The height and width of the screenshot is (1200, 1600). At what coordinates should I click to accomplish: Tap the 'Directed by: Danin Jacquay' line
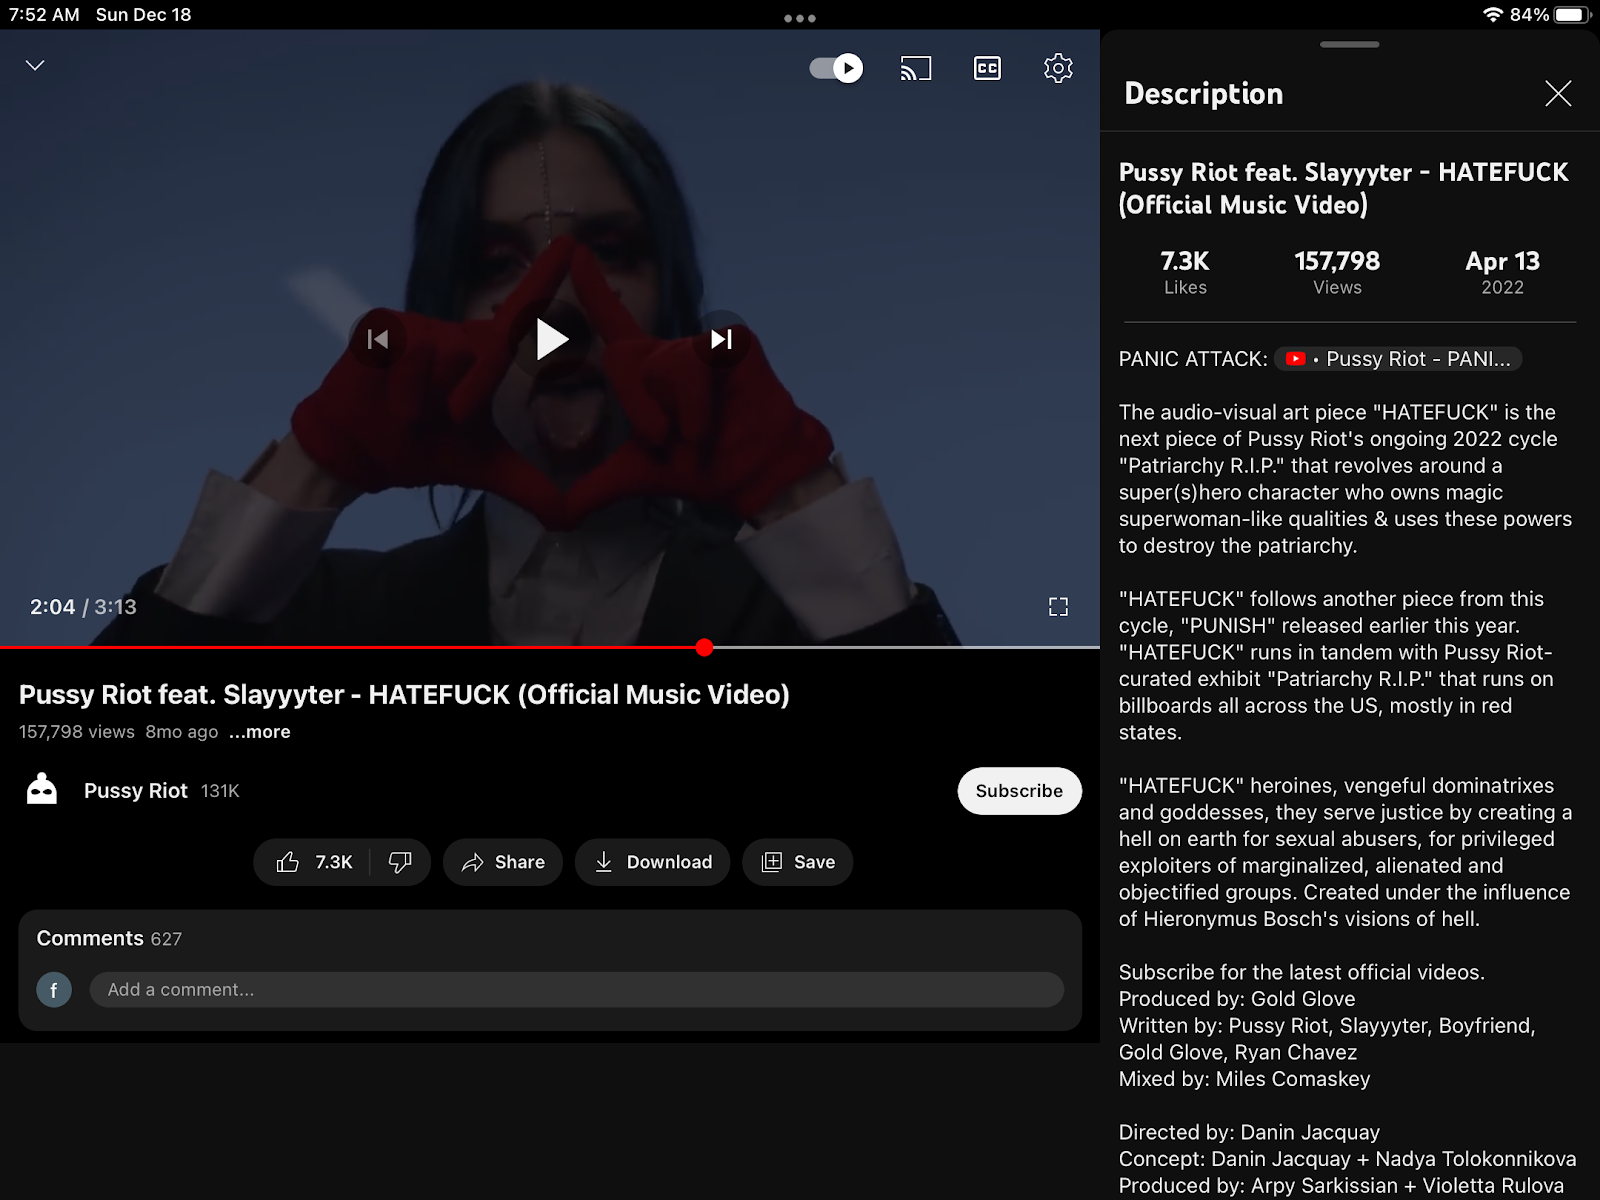1249,1132
